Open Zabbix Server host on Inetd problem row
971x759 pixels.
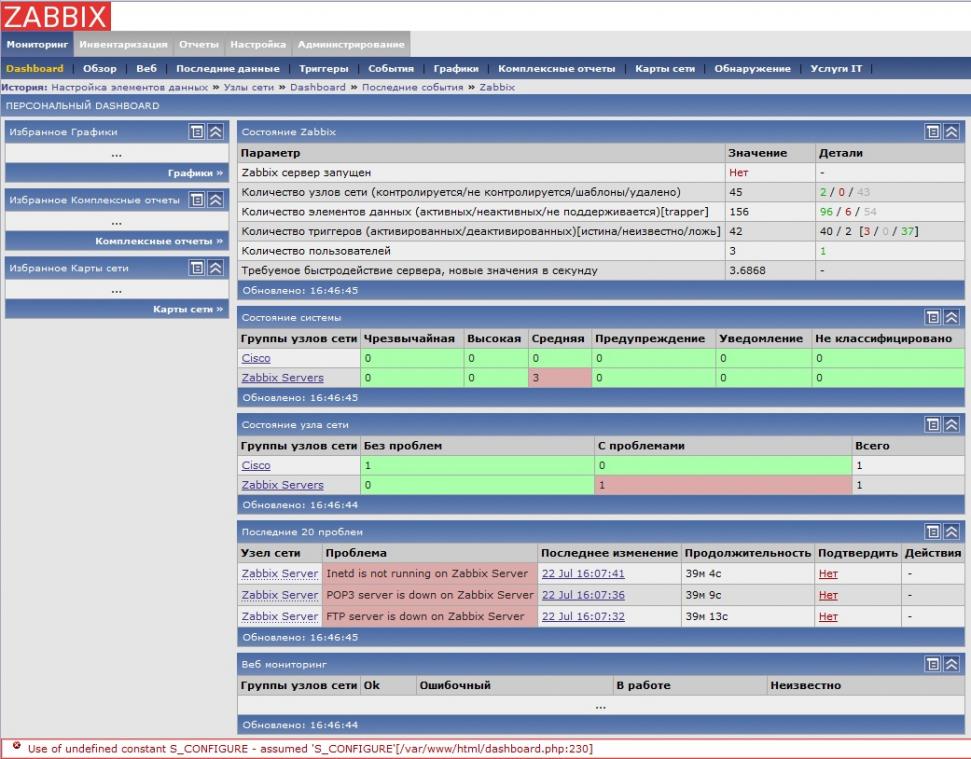click(x=279, y=573)
